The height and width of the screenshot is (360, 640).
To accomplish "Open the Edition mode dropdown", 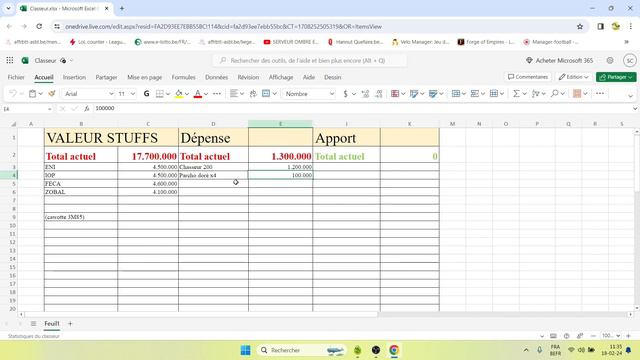I will (x=573, y=77).
